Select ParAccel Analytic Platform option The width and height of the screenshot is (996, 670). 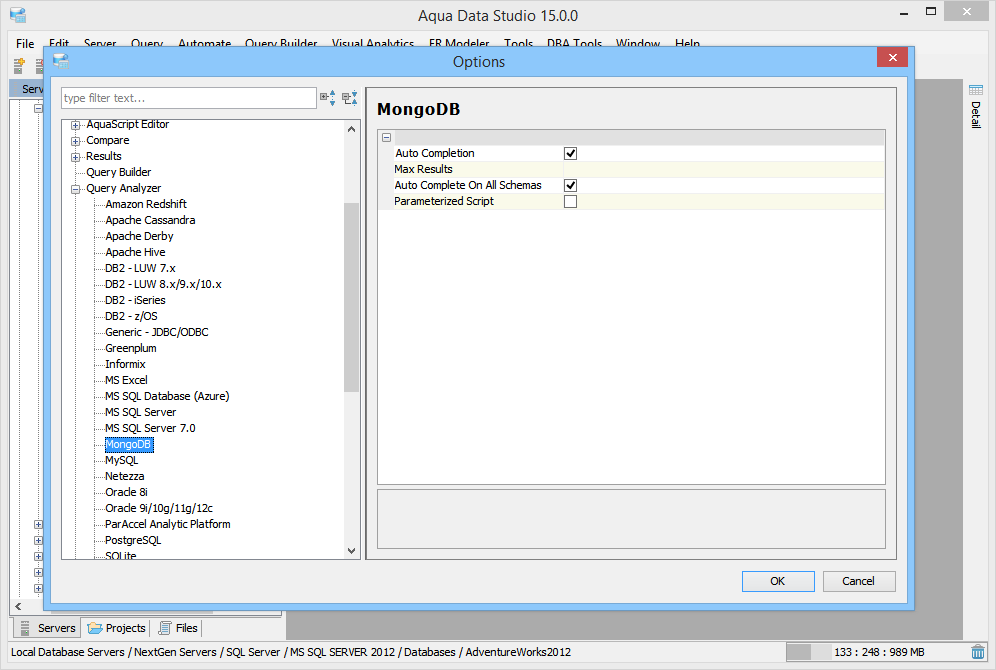(x=168, y=524)
